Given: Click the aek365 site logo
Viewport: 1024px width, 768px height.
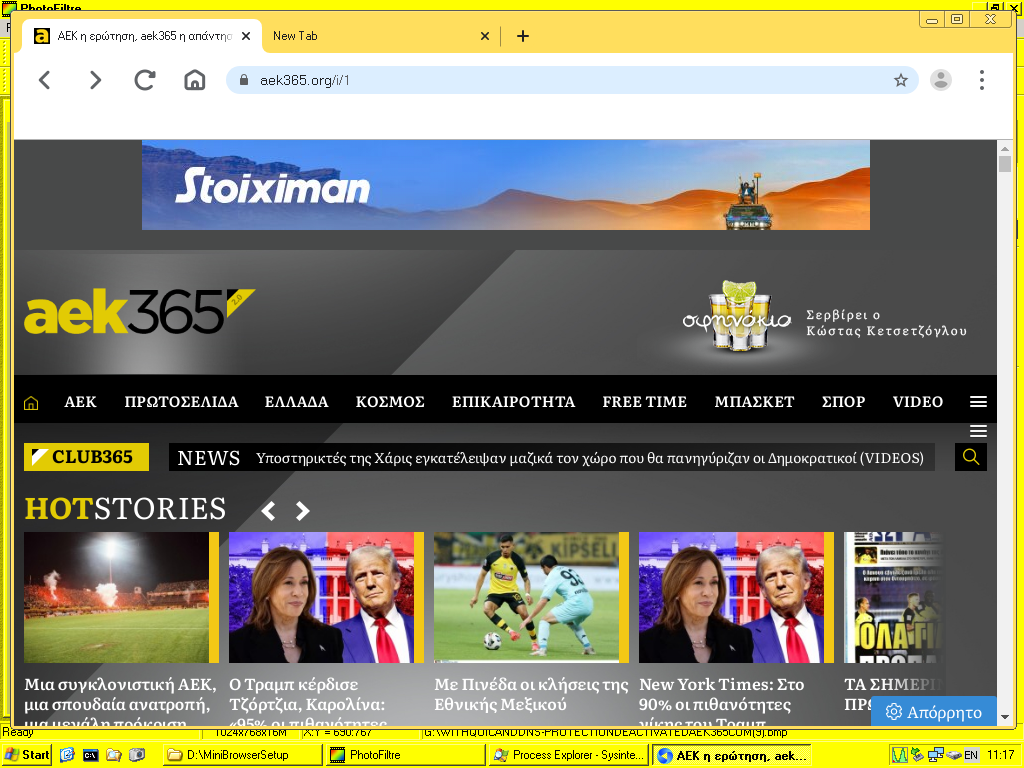Looking at the screenshot, I should coord(139,311).
